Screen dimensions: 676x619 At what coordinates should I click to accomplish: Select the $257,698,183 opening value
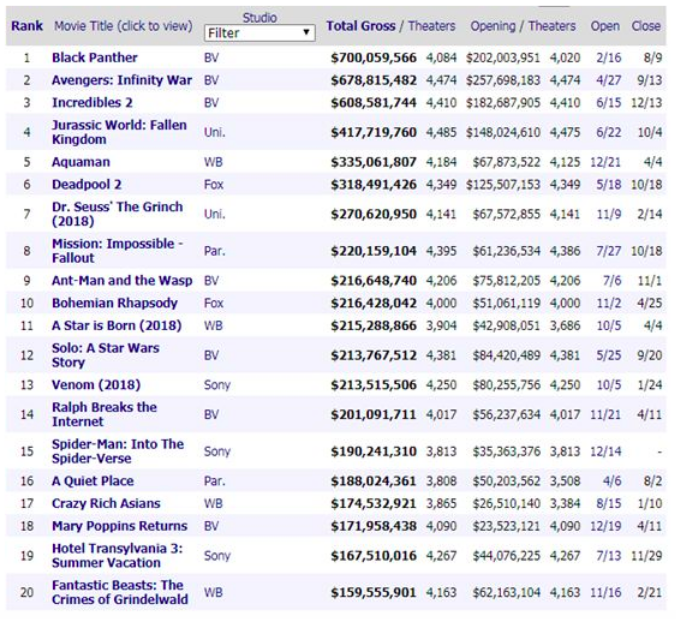click(503, 80)
